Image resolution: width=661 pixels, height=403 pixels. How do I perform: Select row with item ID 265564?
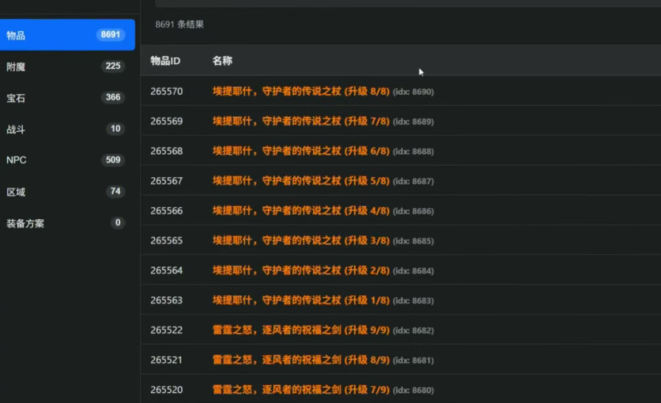click(167, 271)
